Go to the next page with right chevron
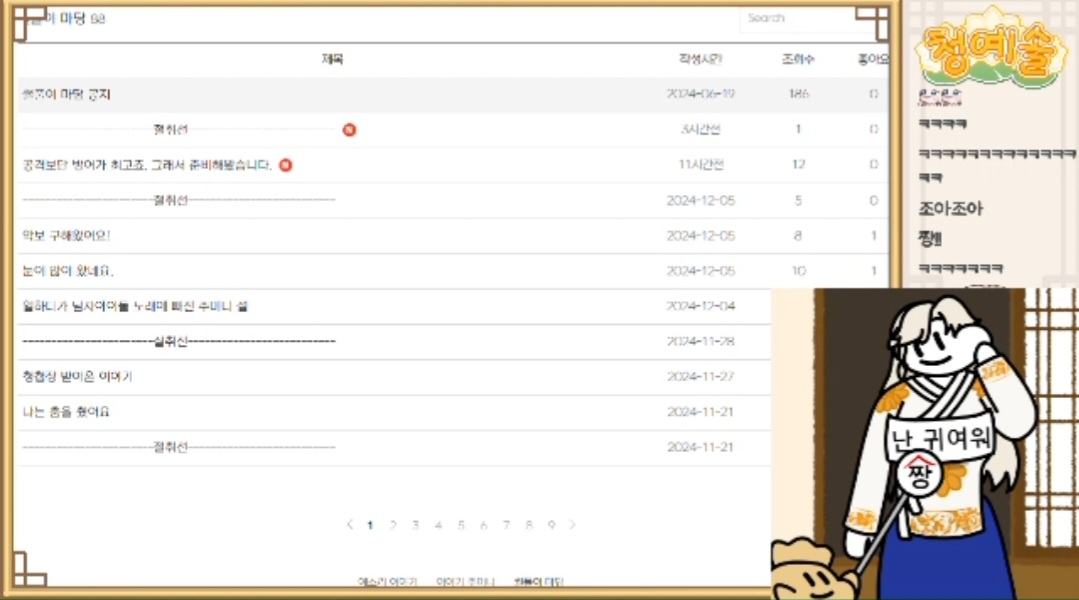This screenshot has width=1079, height=600. (573, 525)
